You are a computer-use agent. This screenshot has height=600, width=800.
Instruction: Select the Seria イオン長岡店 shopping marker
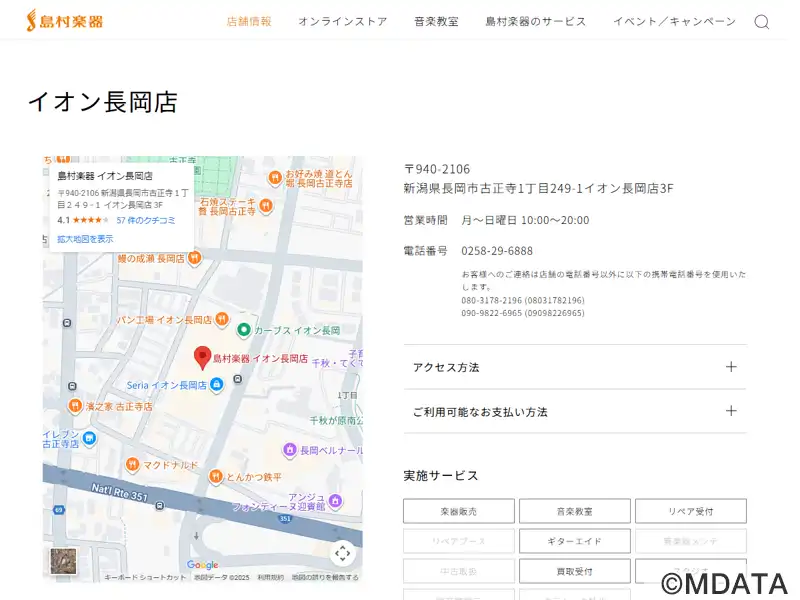point(216,385)
